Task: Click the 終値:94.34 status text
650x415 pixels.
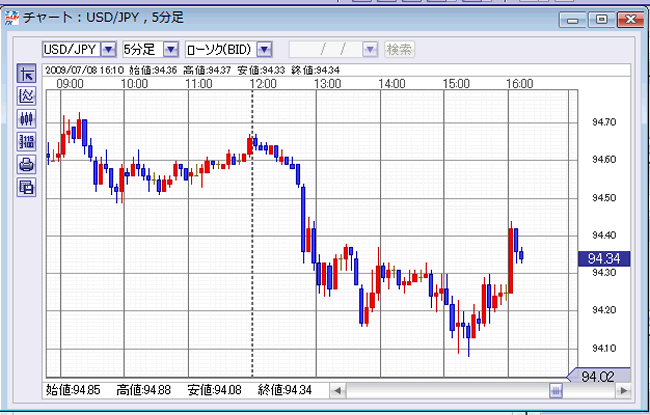Action: click(x=284, y=390)
